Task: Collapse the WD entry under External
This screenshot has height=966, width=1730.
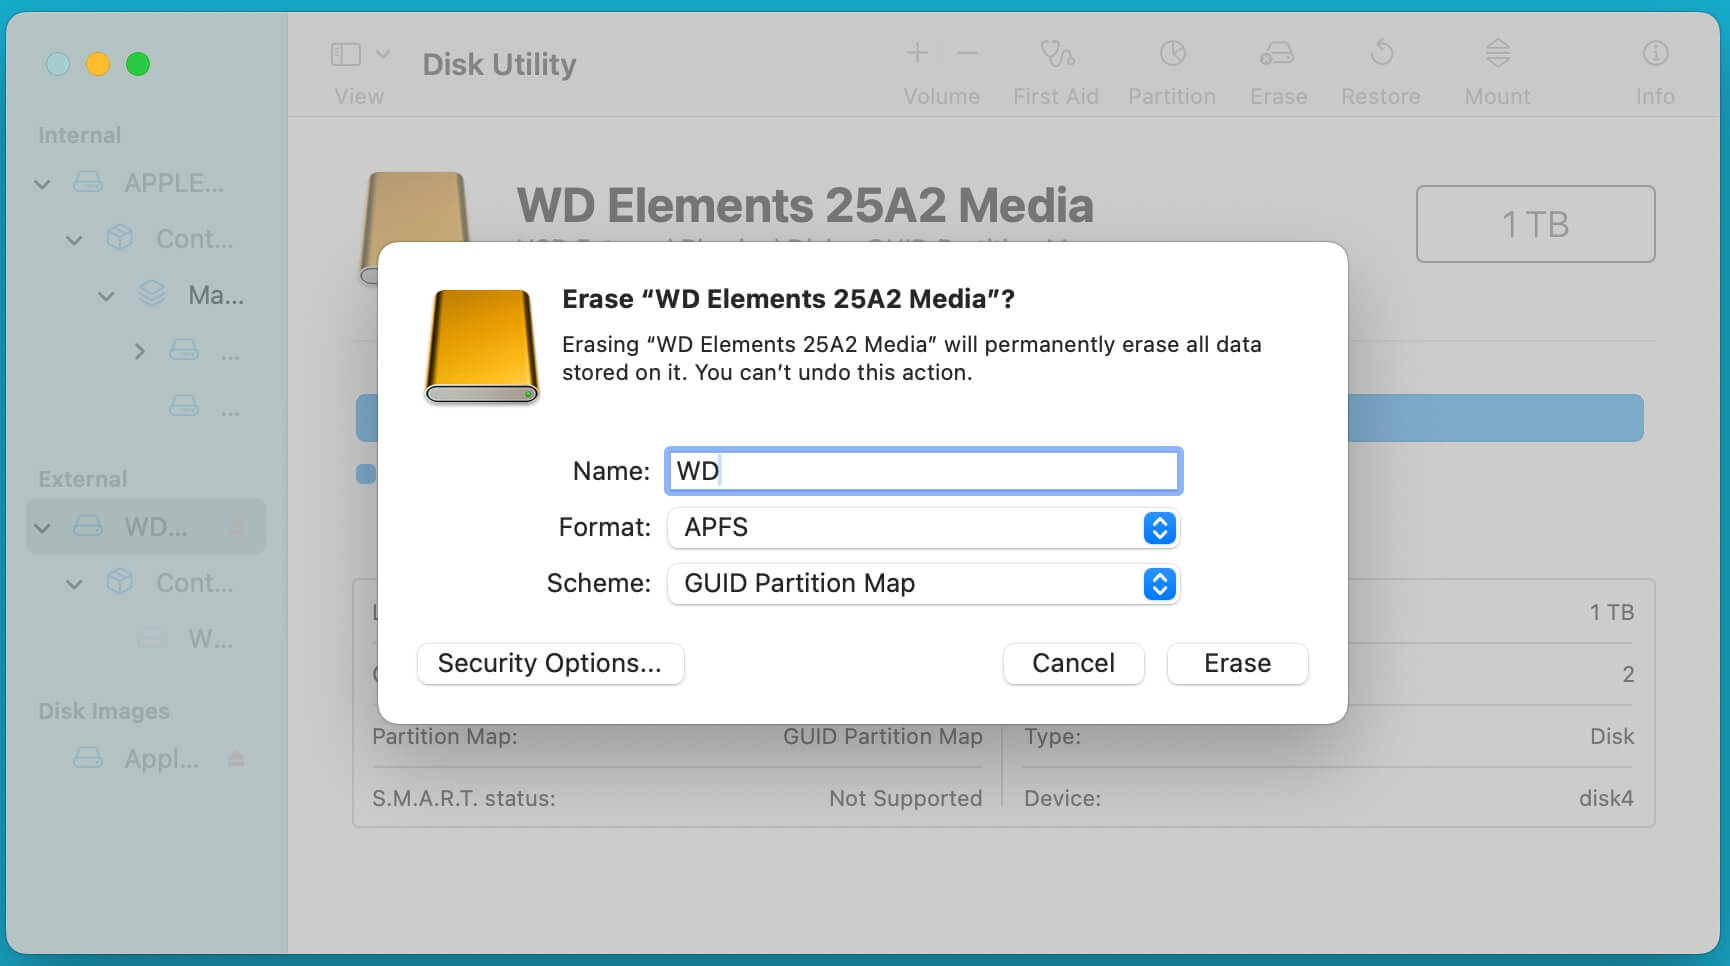Action: pos(42,526)
